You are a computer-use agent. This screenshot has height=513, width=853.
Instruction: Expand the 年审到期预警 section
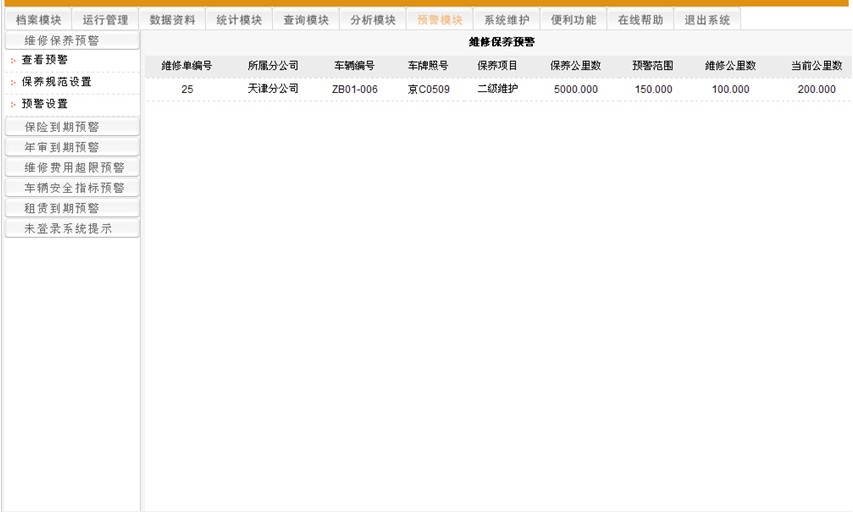coord(72,147)
